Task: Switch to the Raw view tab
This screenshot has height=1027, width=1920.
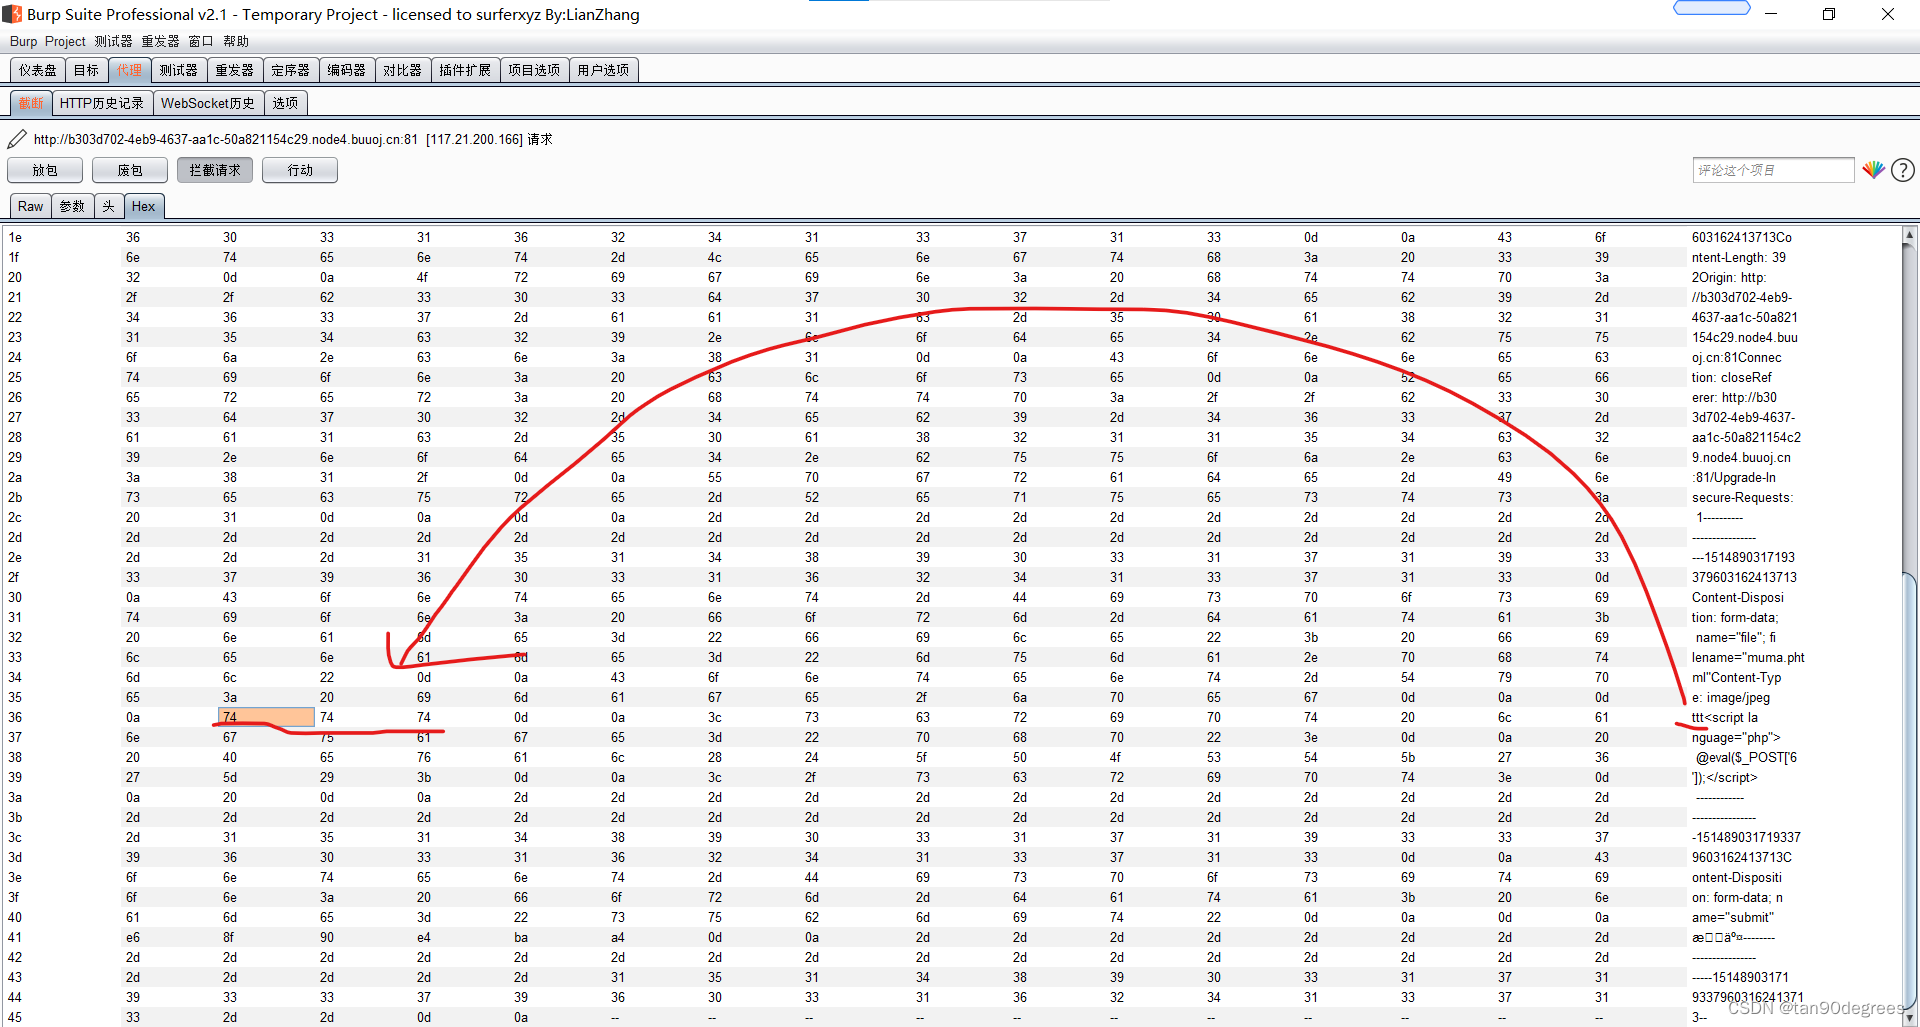Action: (30, 206)
